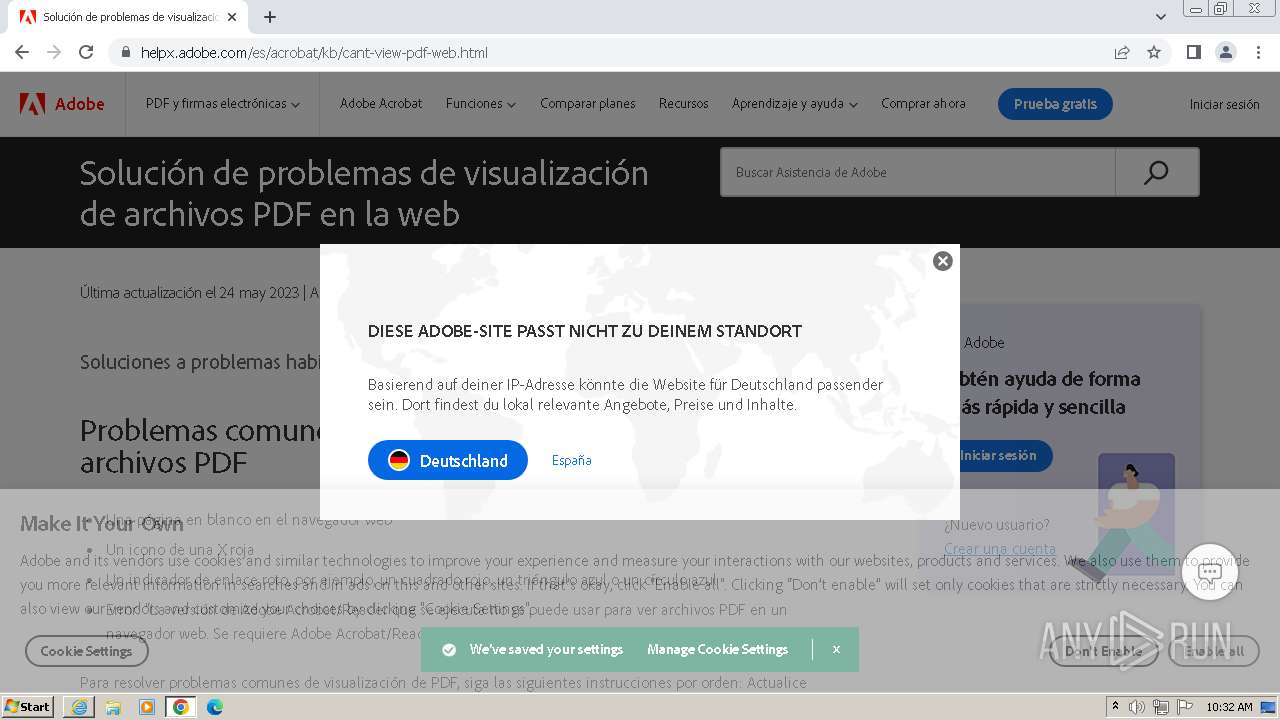Open media player from taskbar
Image resolution: width=1280 pixels, height=720 pixels.
pyautogui.click(x=147, y=707)
